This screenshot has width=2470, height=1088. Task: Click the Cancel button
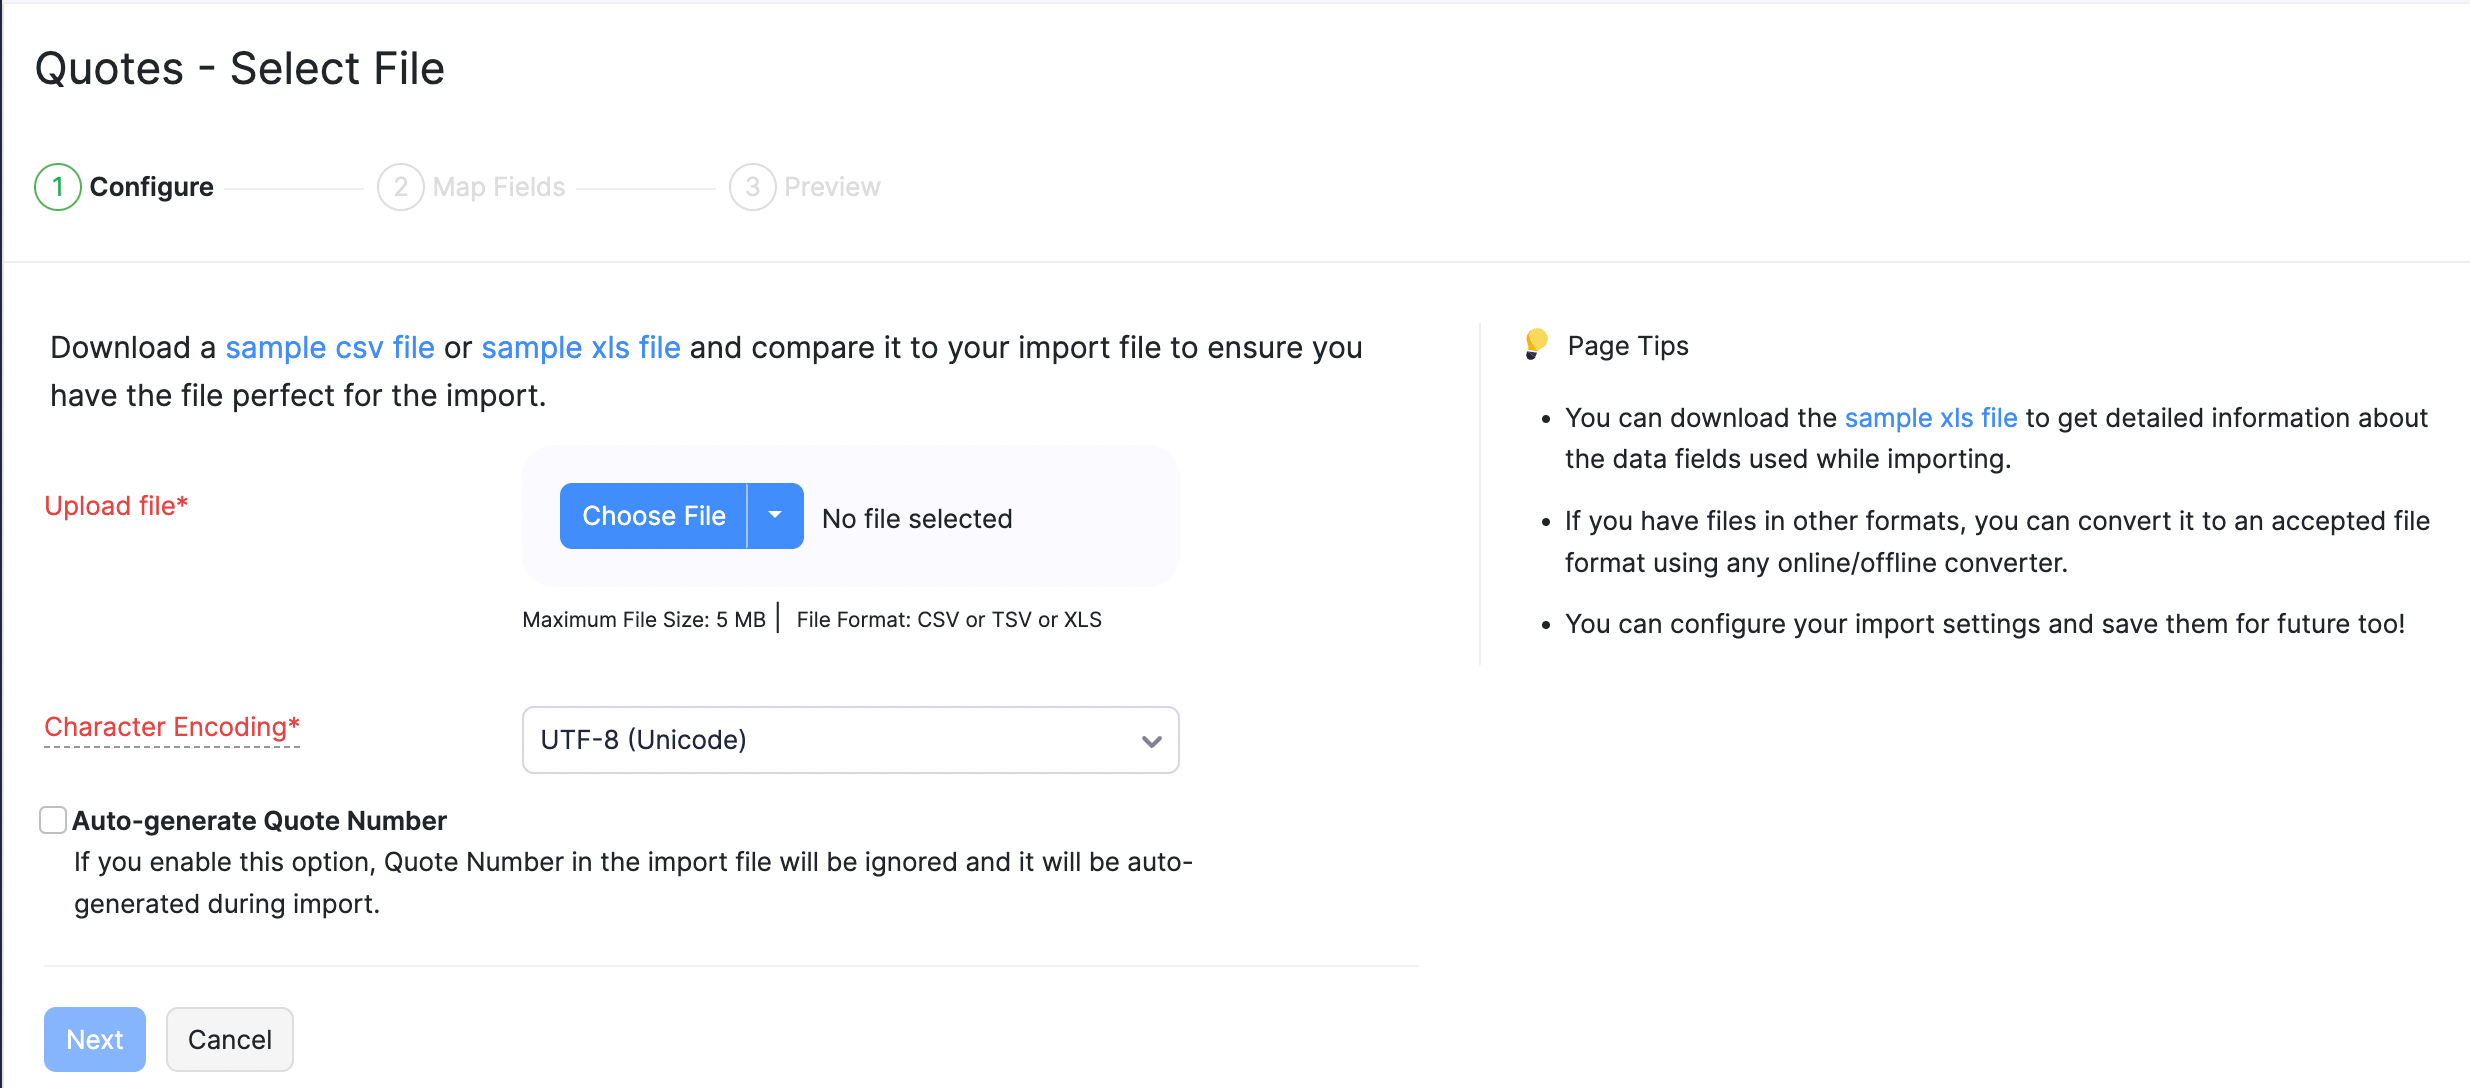tap(229, 1039)
